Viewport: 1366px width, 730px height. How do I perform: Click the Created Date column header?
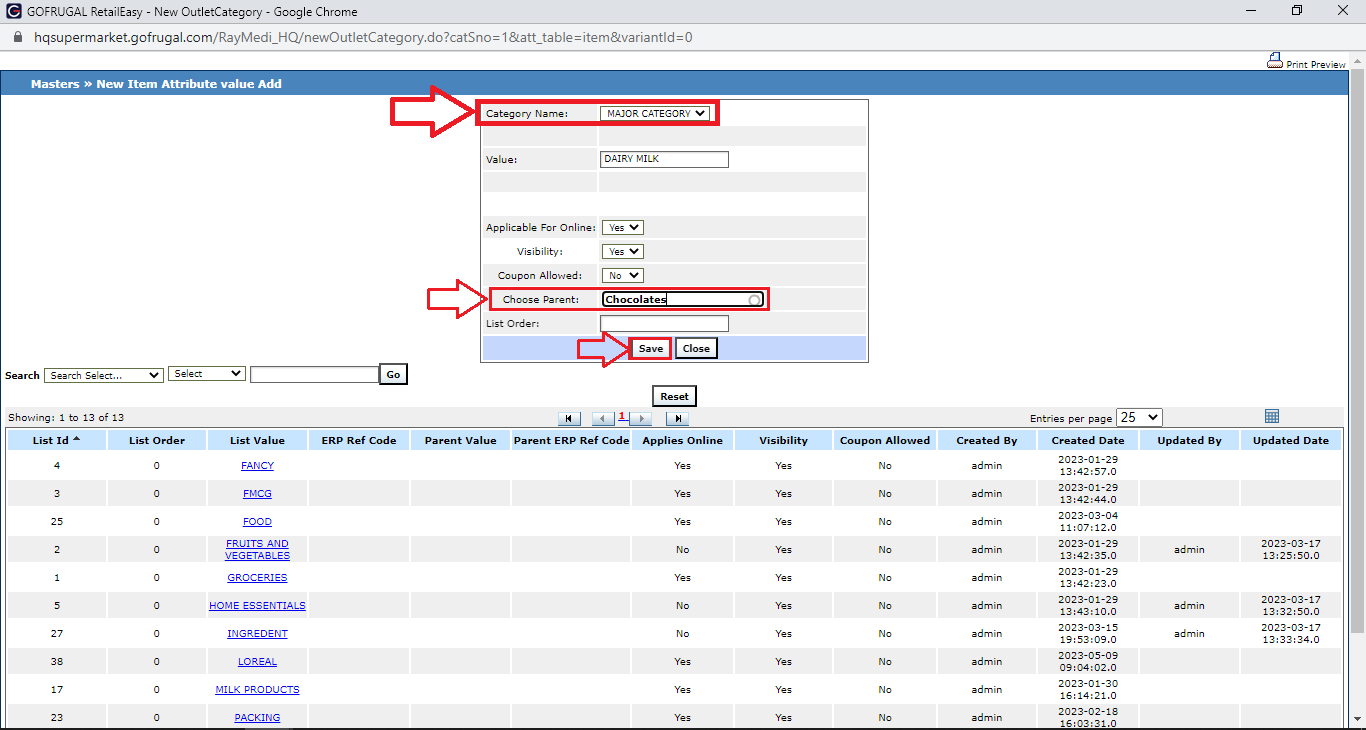point(1087,441)
